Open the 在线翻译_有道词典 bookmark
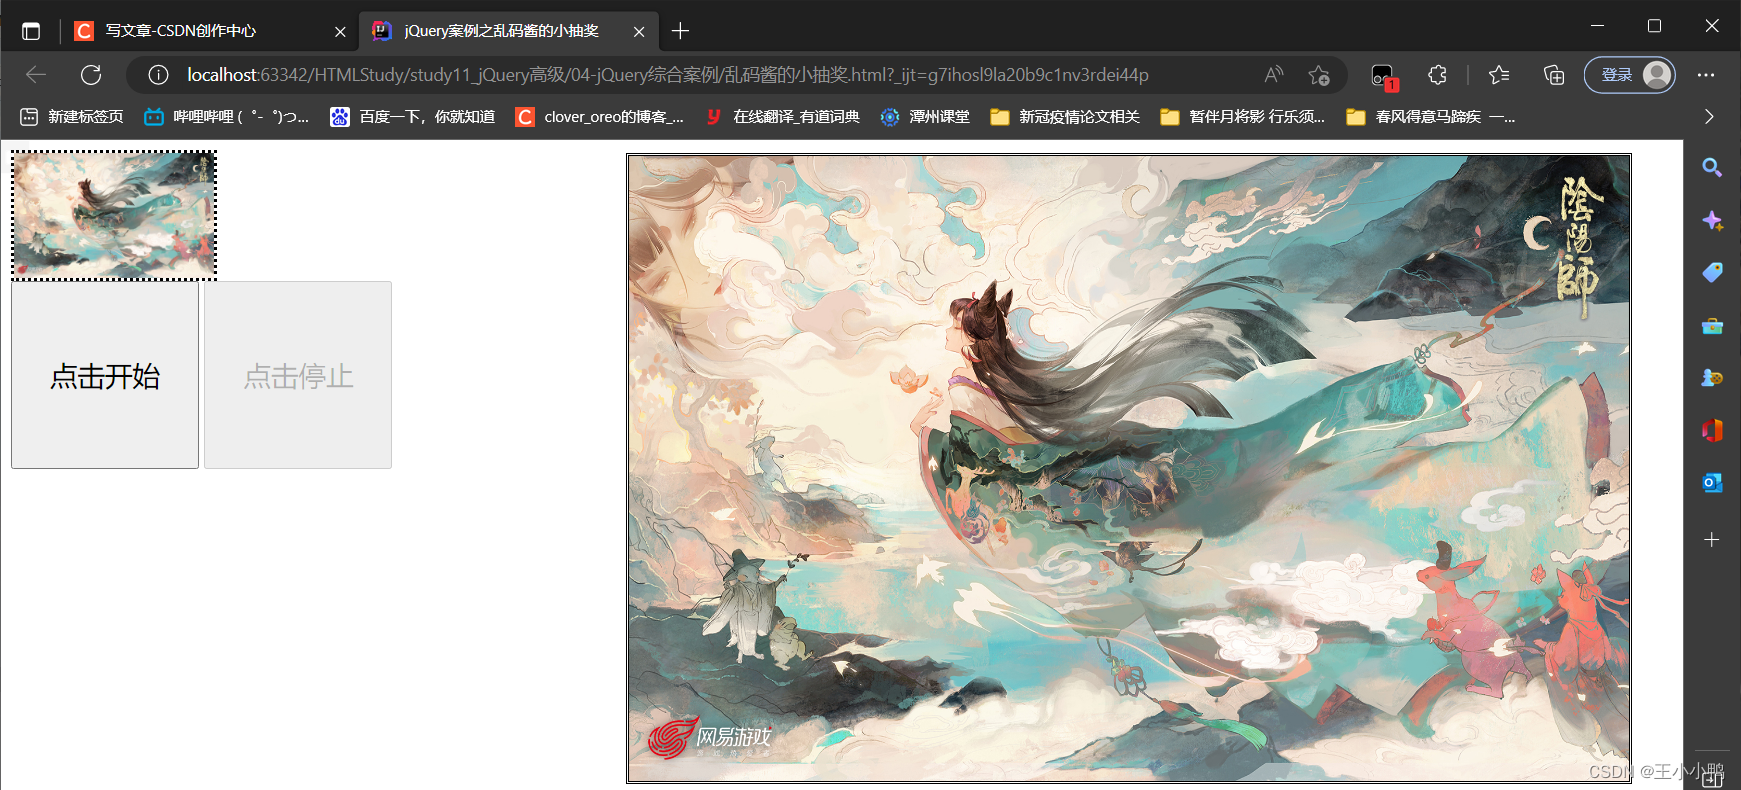The height and width of the screenshot is (790, 1741). (x=782, y=117)
